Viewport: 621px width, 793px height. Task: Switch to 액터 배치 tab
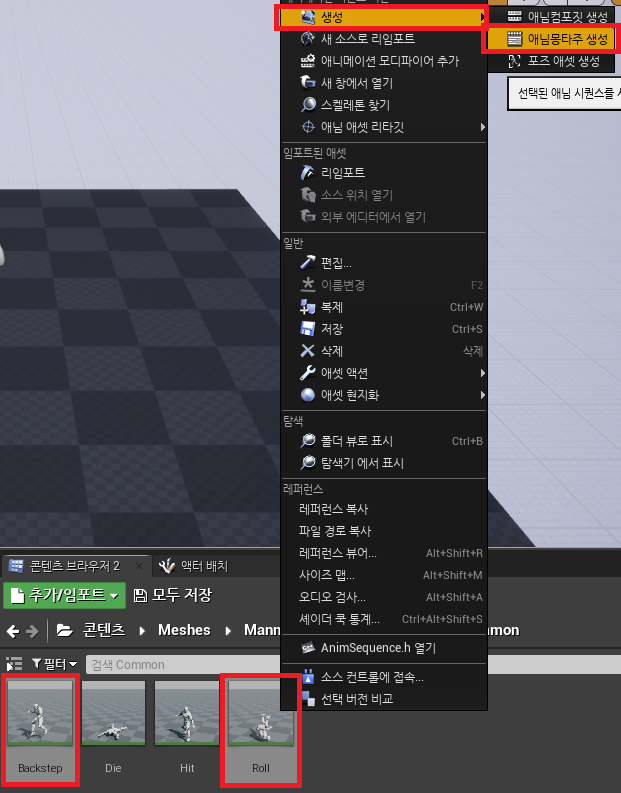click(x=195, y=566)
